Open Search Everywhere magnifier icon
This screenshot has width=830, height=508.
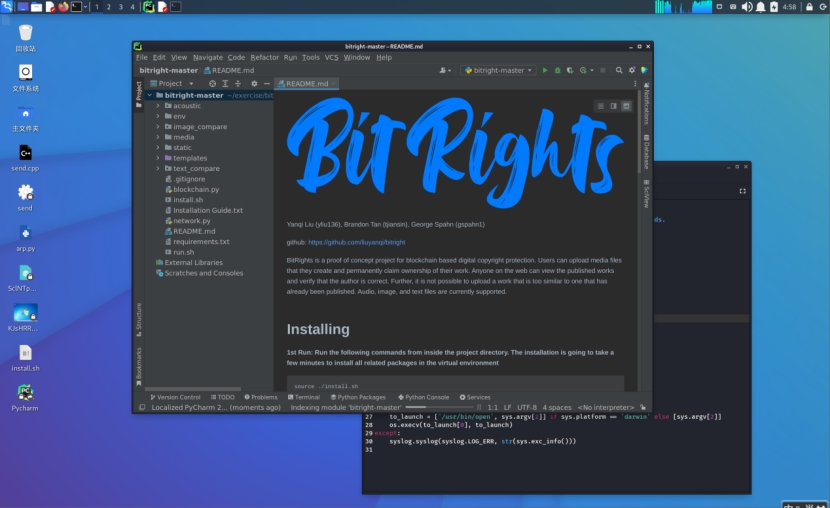pos(619,71)
